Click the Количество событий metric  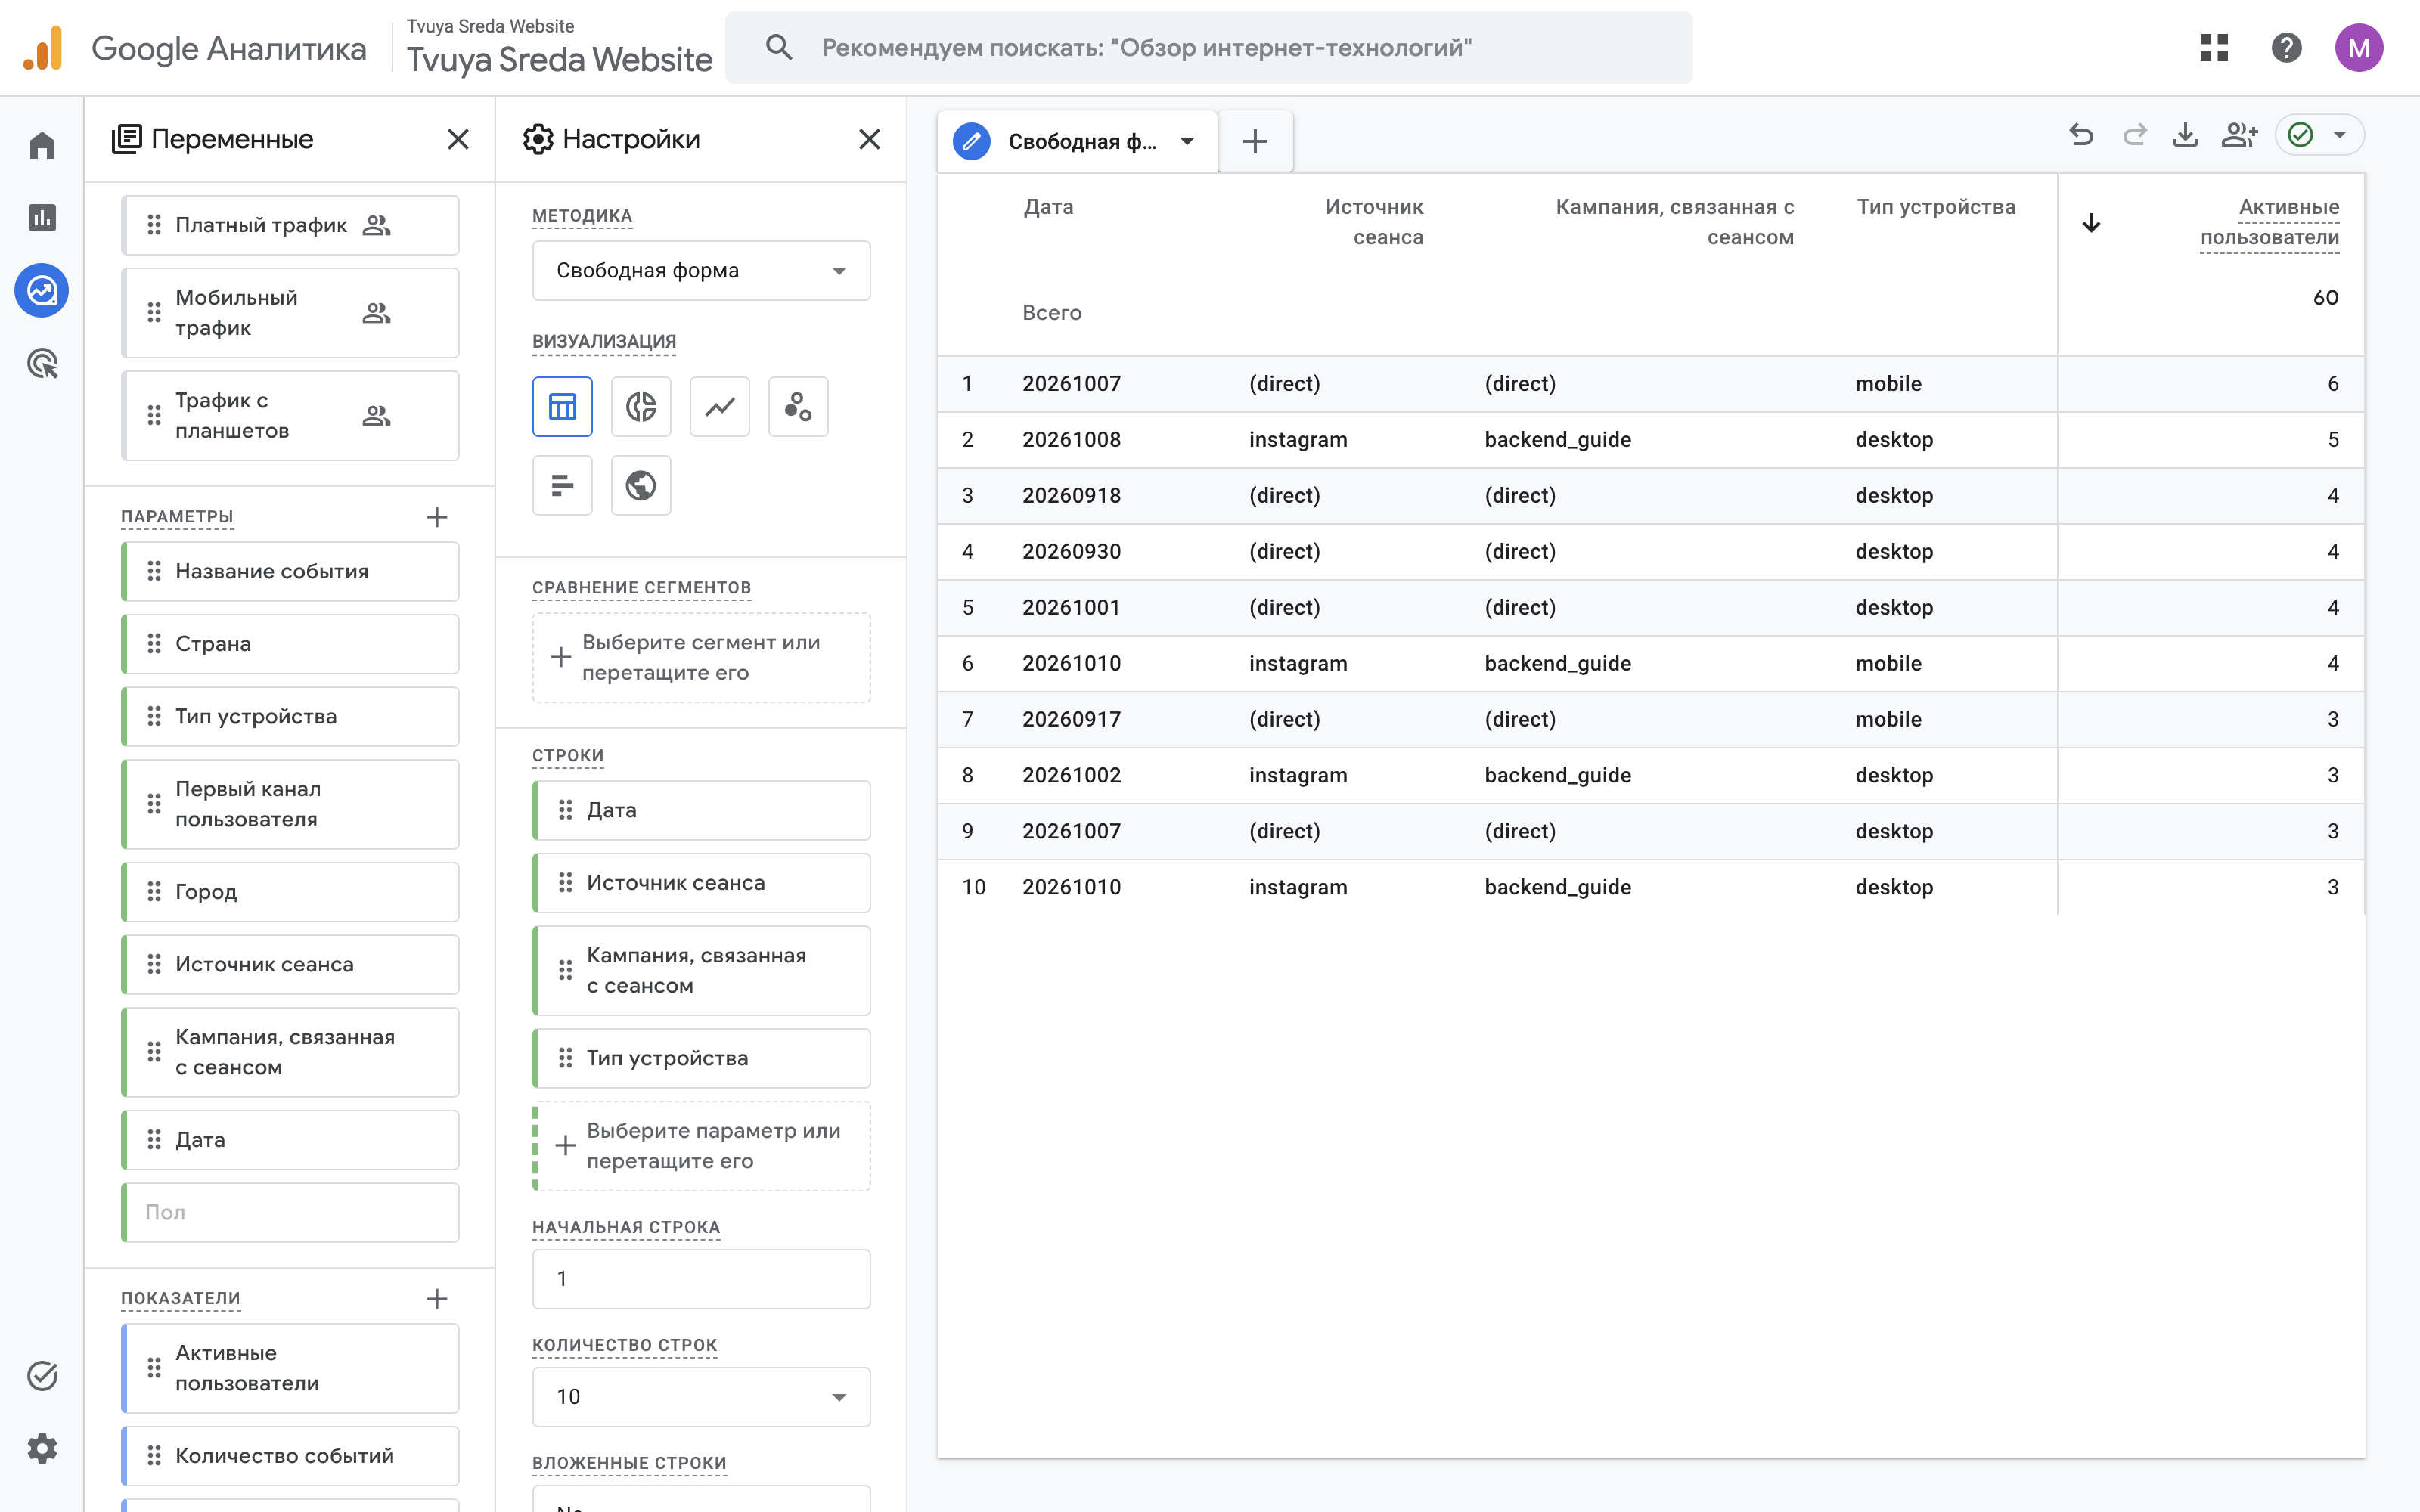coord(290,1456)
